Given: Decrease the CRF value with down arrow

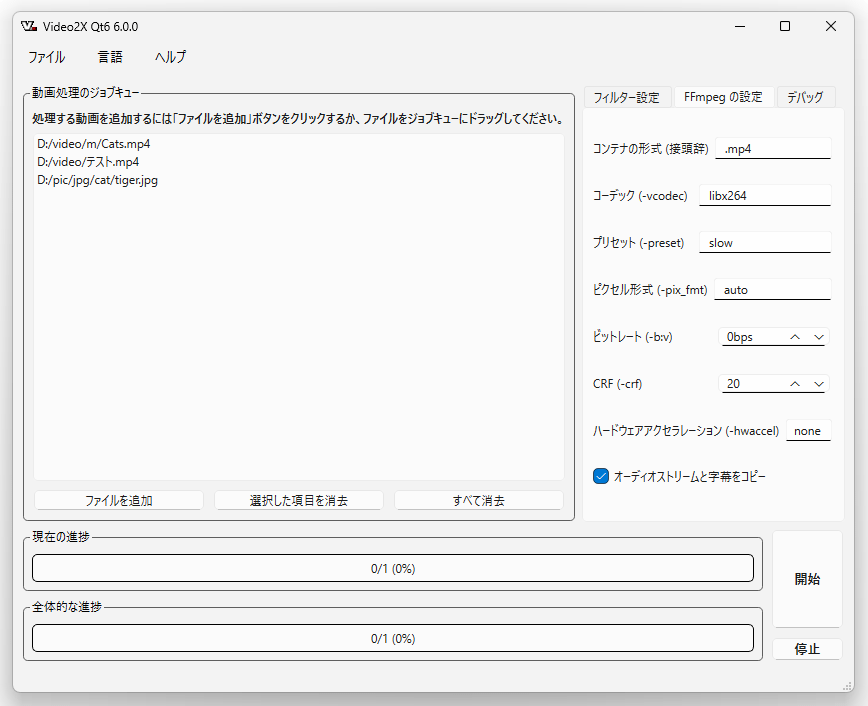Looking at the screenshot, I should [819, 384].
